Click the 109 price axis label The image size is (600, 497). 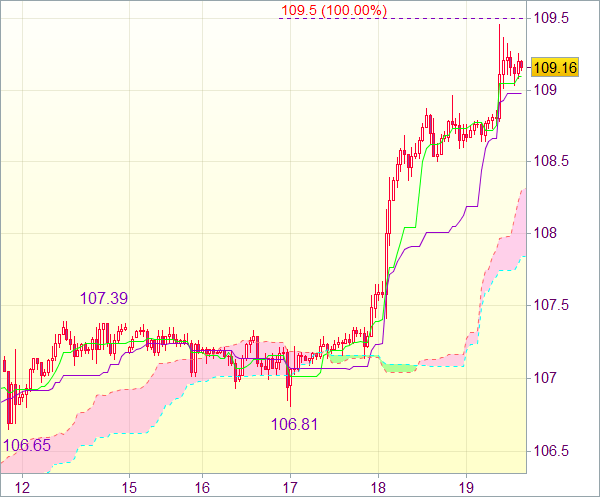point(545,90)
